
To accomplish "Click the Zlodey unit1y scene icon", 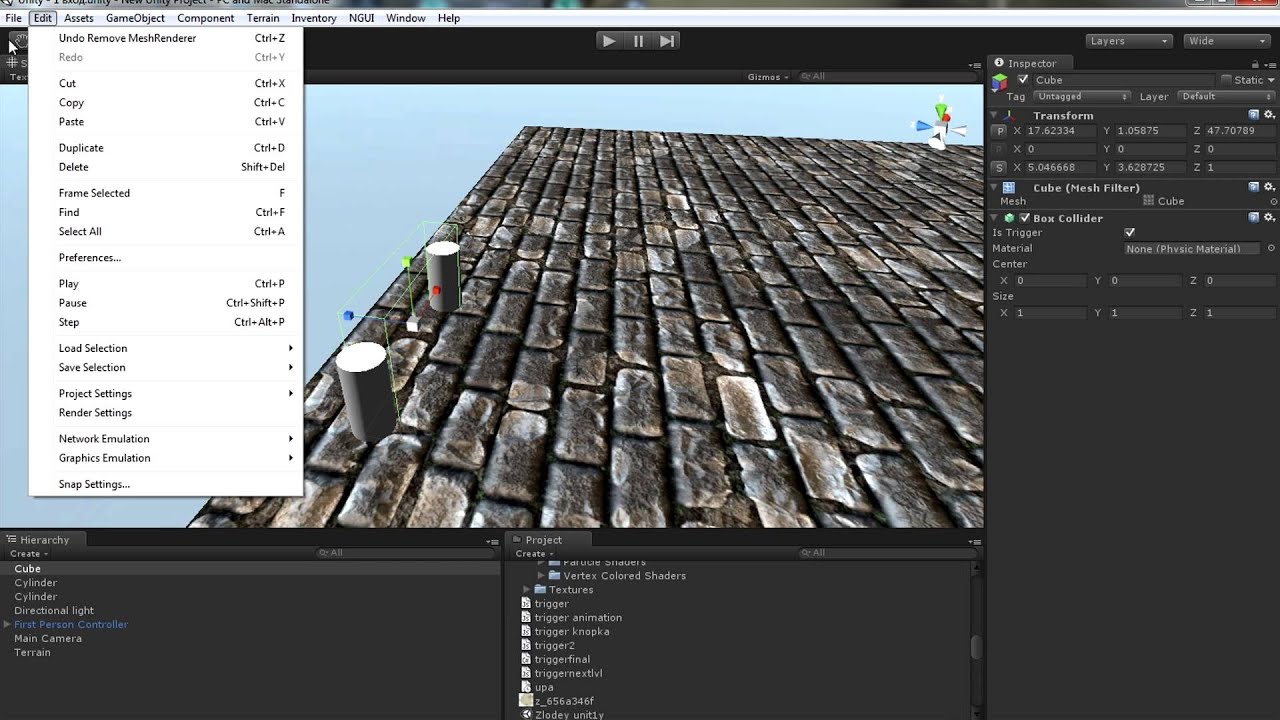I will click(526, 715).
